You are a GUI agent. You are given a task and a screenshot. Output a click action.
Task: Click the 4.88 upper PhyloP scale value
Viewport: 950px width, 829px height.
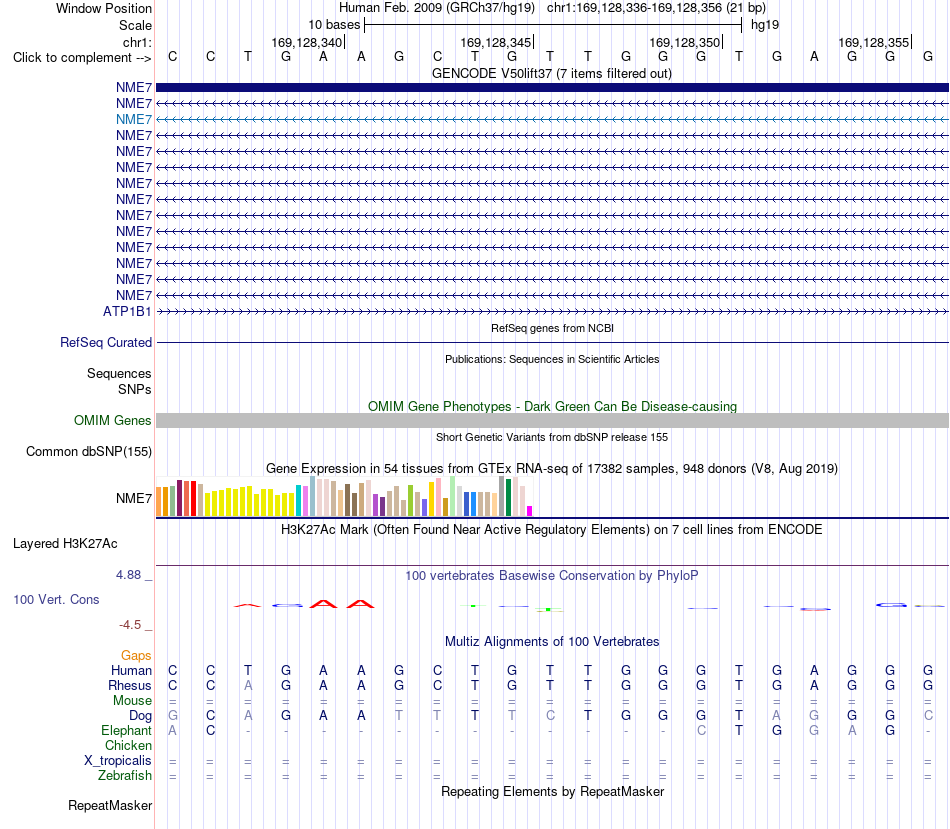pyautogui.click(x=128, y=574)
